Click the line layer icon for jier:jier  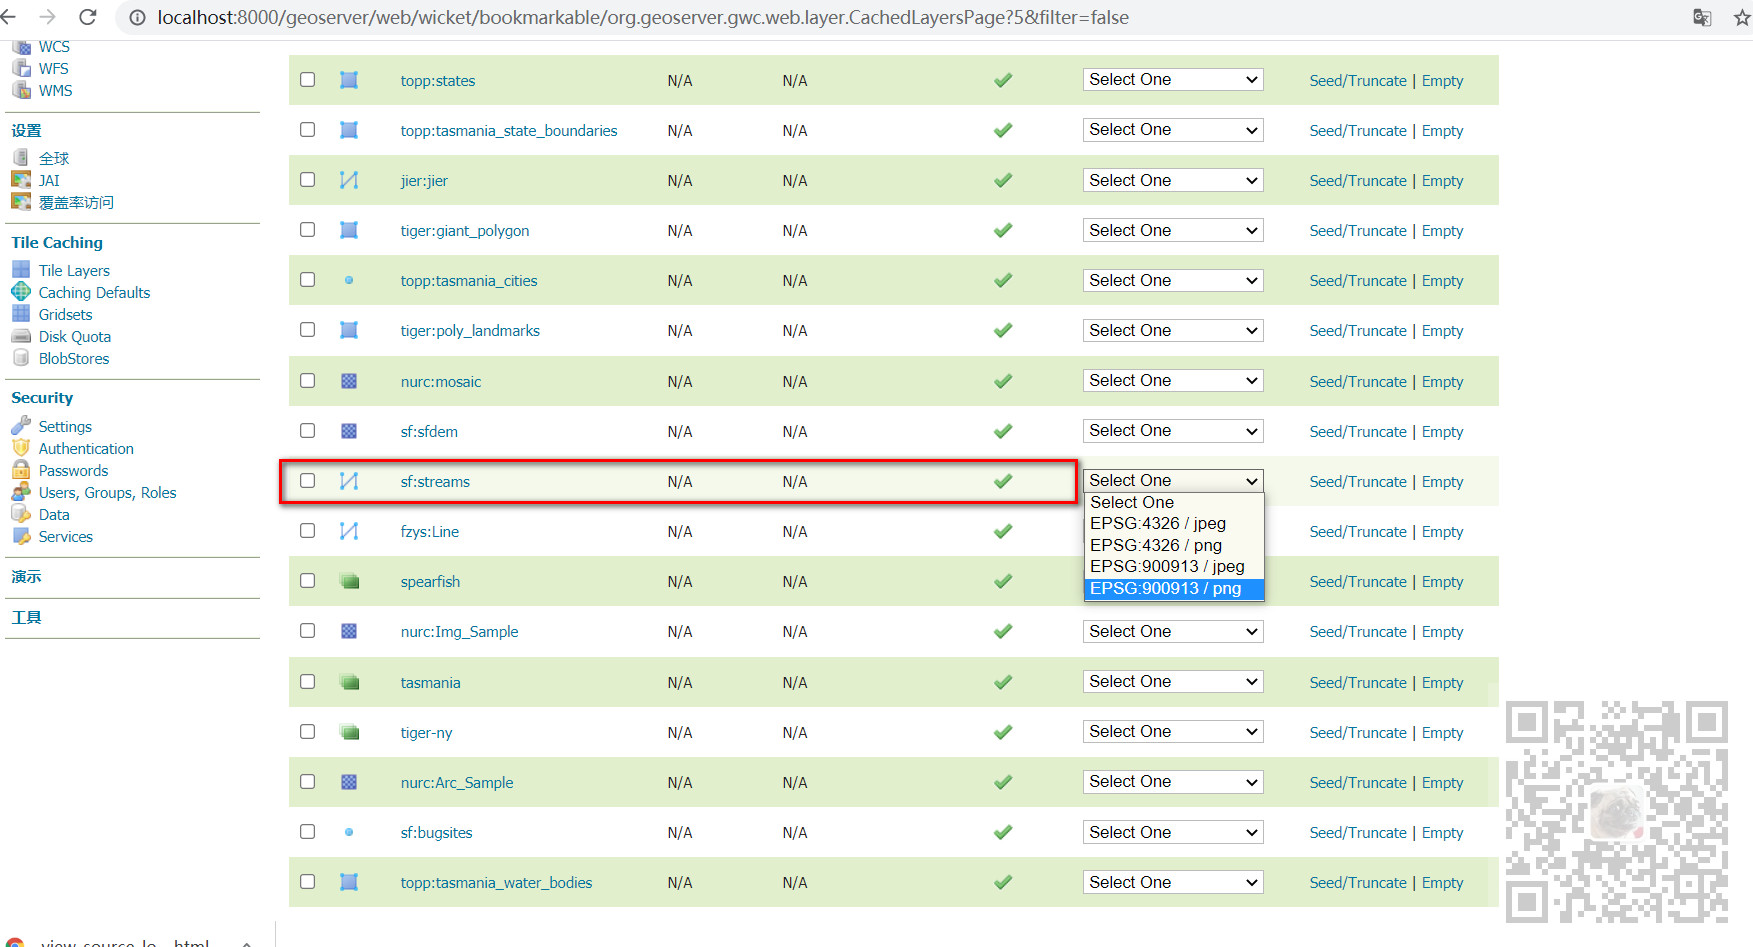click(349, 180)
